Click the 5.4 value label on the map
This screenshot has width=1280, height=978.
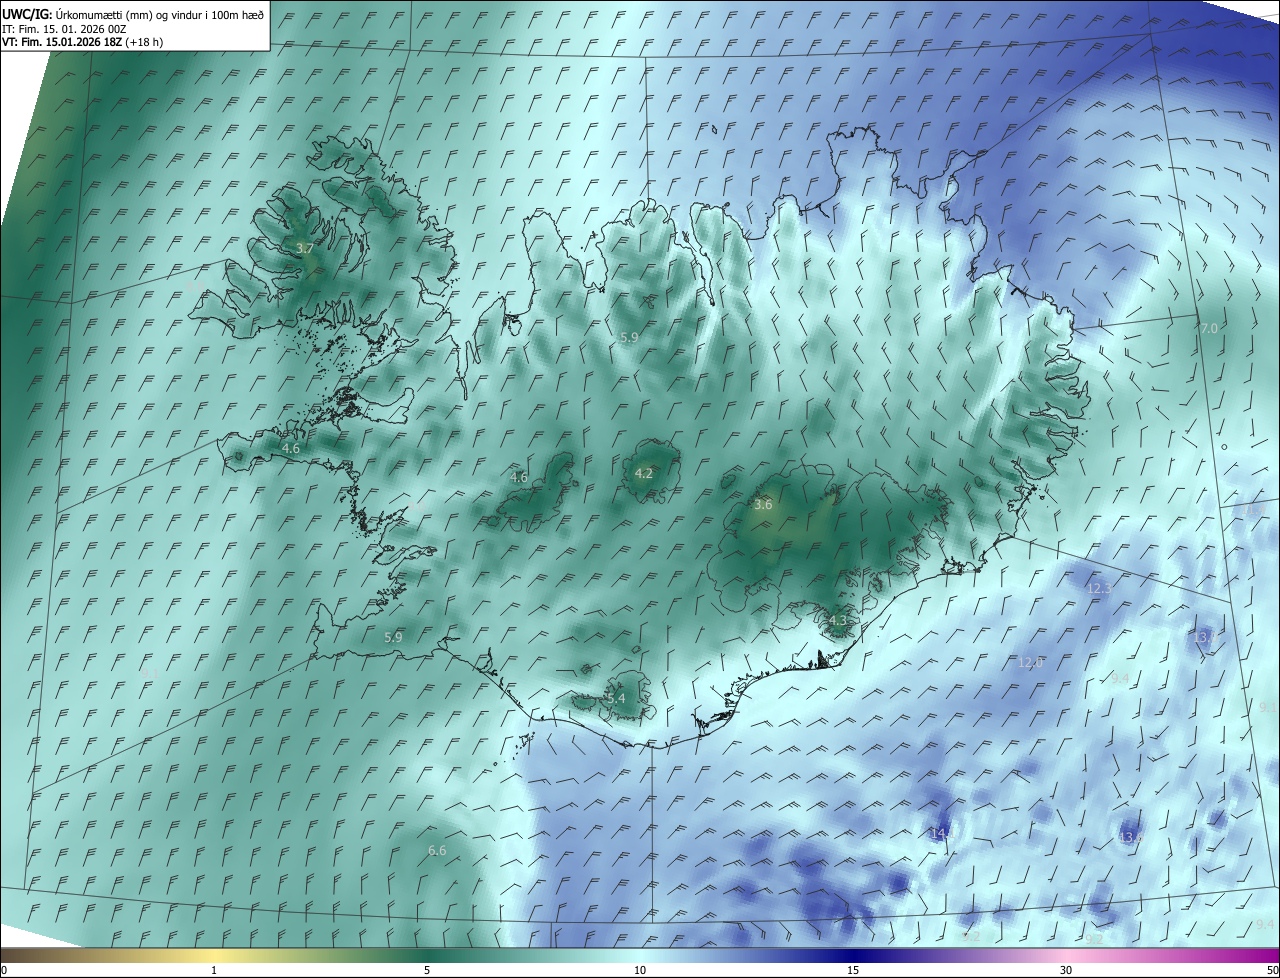point(616,698)
